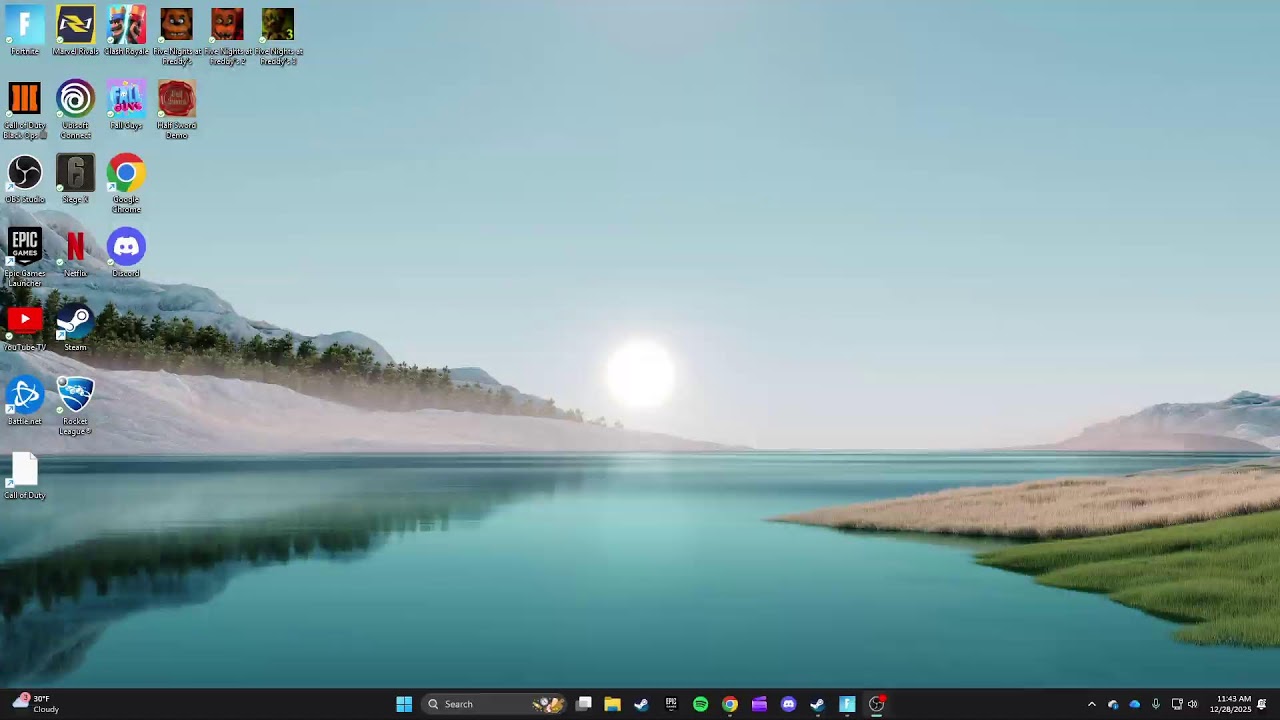Open Discord from the taskbar
The width and height of the screenshot is (1280, 720).
[x=788, y=704]
